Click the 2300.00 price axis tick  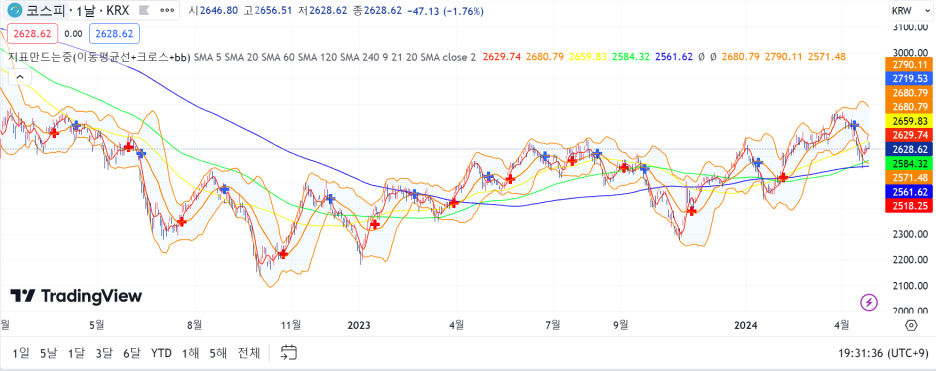click(x=911, y=234)
